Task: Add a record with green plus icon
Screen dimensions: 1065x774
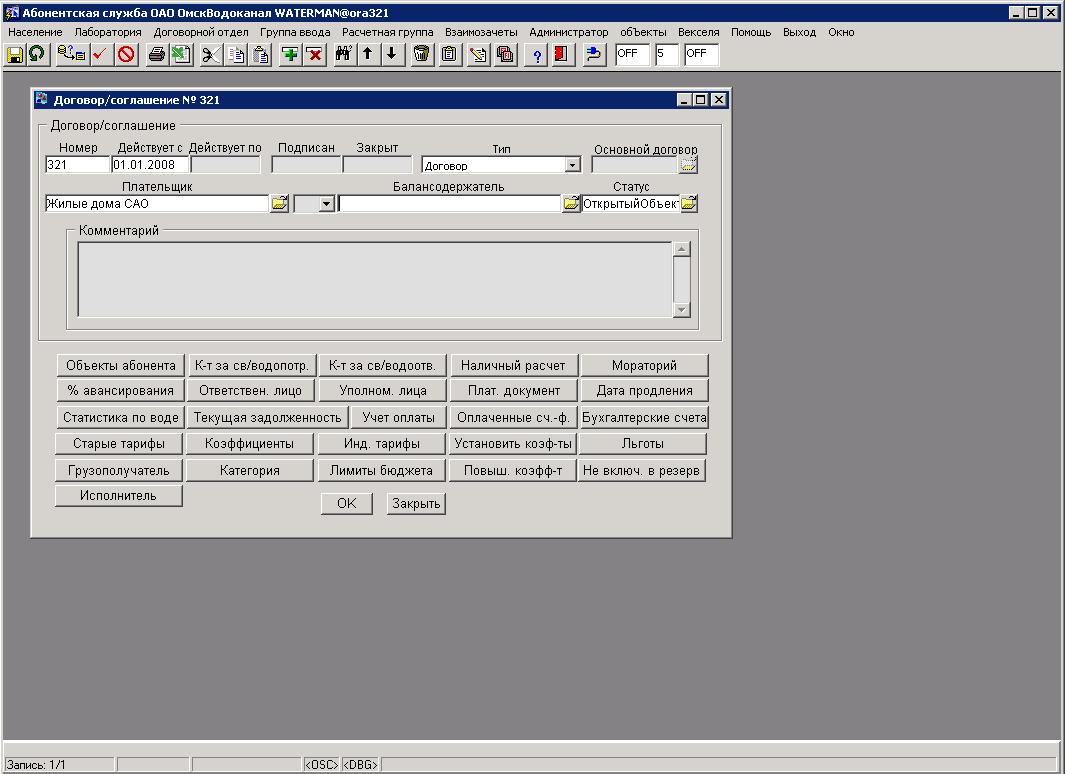Action: [290, 55]
